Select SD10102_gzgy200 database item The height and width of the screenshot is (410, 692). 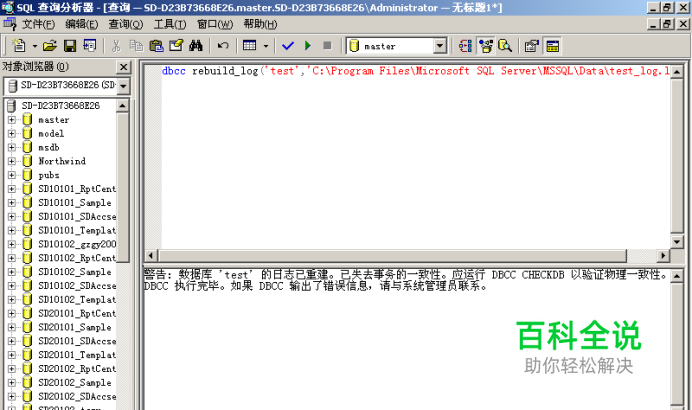point(77,244)
